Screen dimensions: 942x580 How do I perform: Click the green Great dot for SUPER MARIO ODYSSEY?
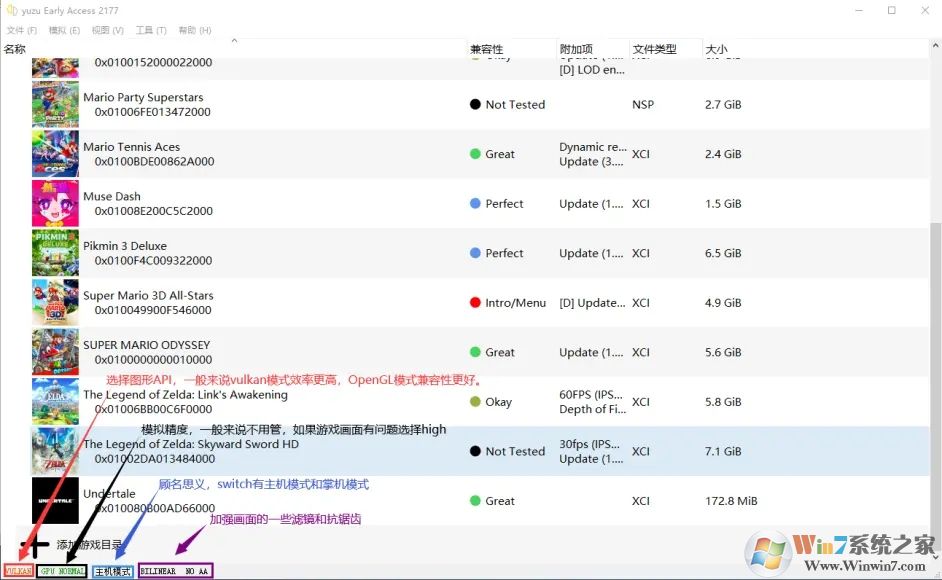475,352
